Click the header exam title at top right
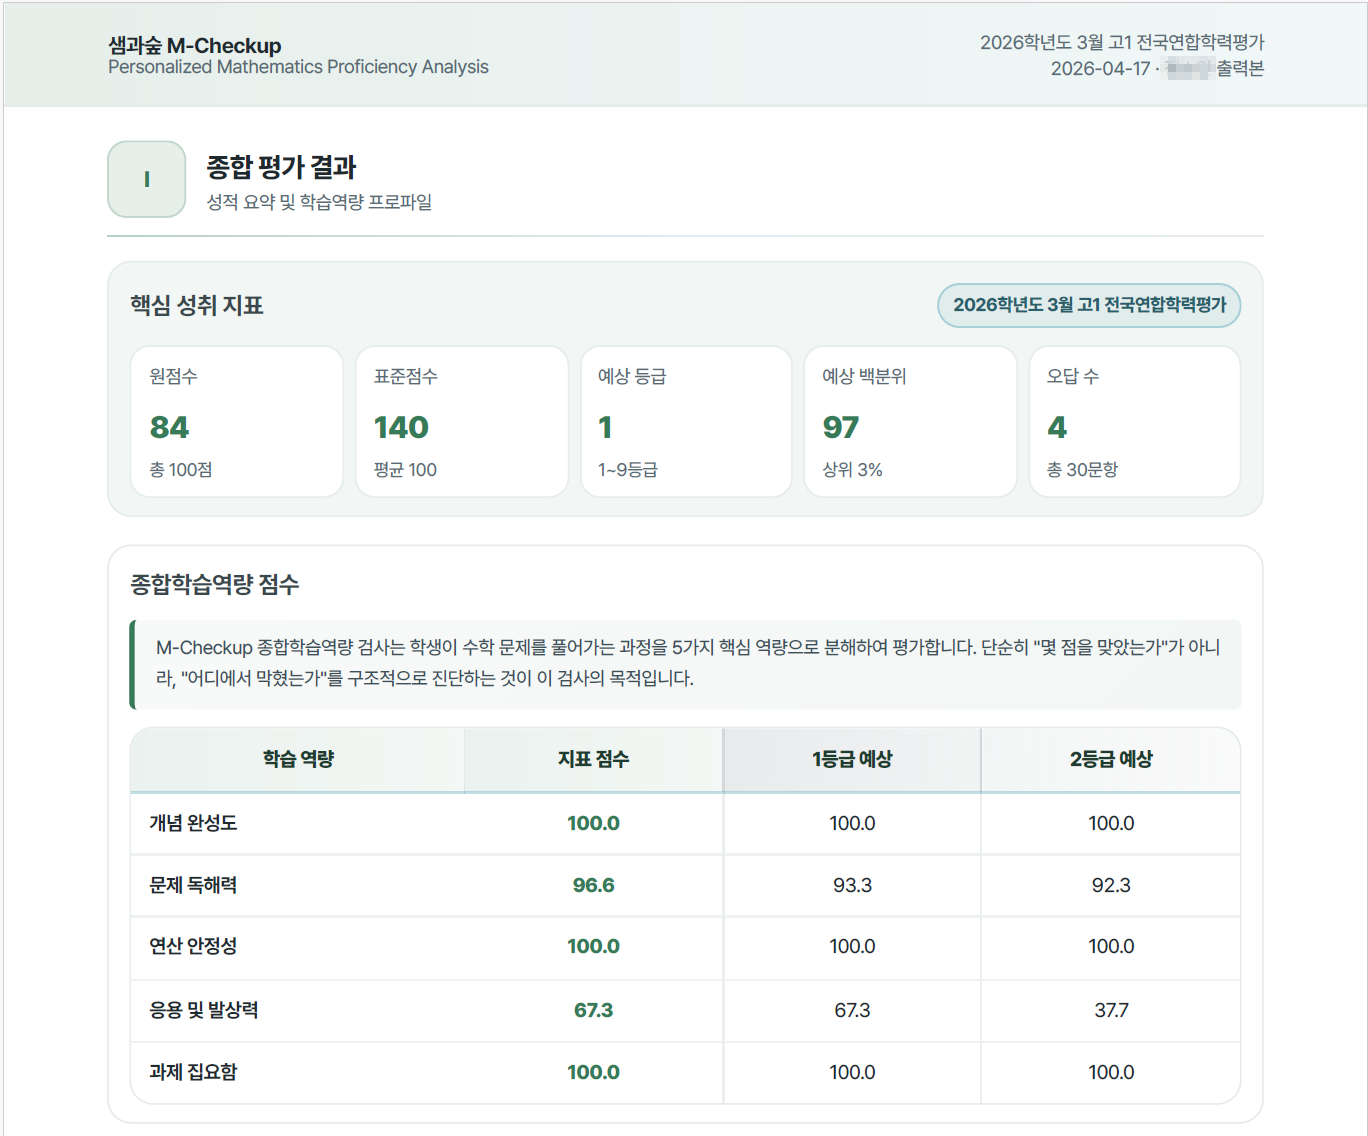This screenshot has width=1368, height=1136. [1122, 42]
